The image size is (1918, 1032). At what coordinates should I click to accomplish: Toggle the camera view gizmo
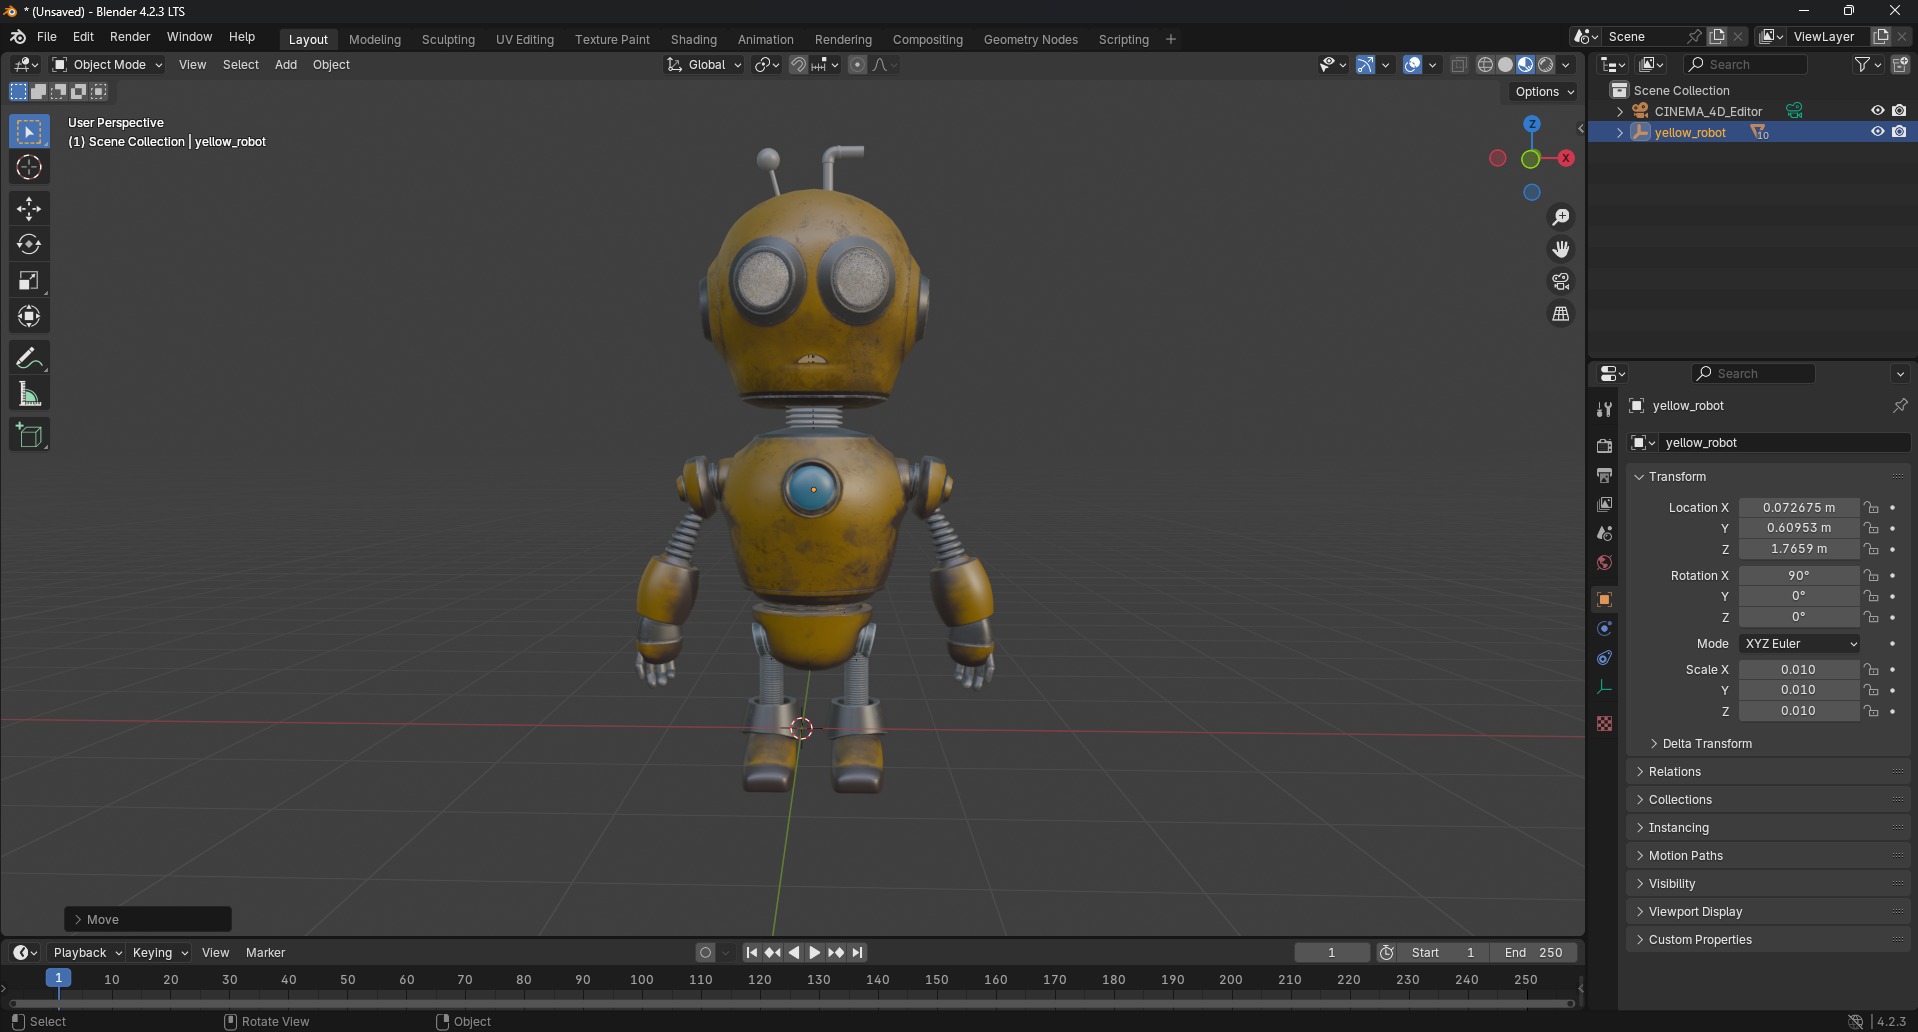(1561, 281)
